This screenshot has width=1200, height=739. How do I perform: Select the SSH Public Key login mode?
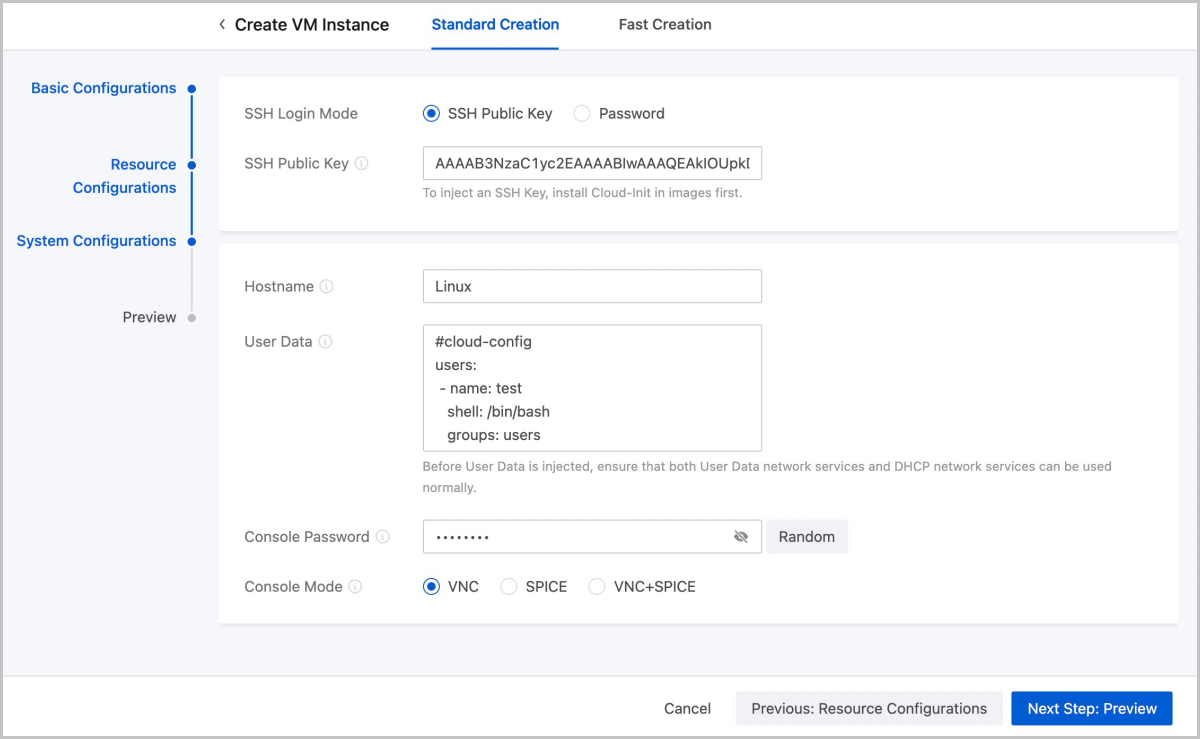click(432, 114)
